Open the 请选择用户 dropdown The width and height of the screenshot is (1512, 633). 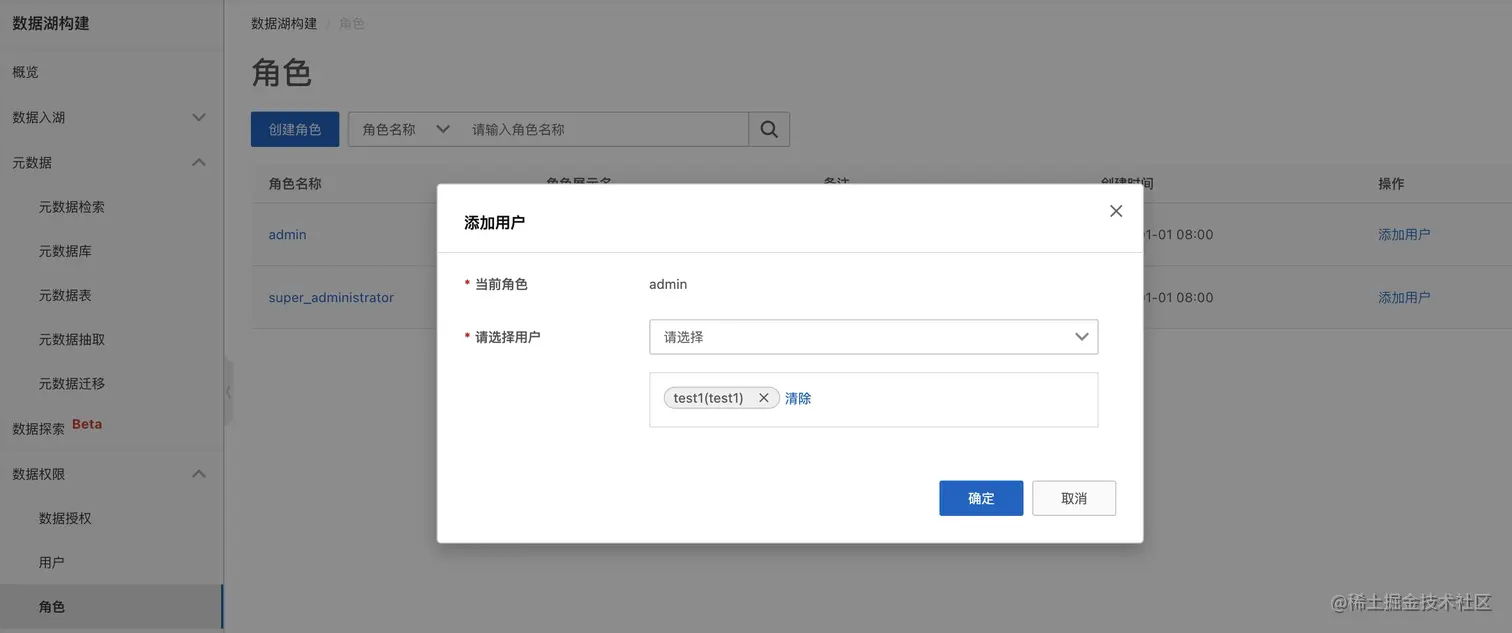click(873, 337)
